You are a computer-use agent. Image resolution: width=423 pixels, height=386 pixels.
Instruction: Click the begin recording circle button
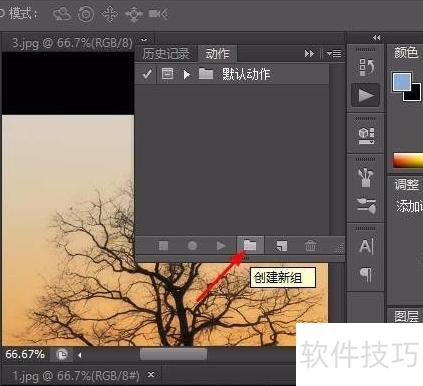(x=192, y=246)
